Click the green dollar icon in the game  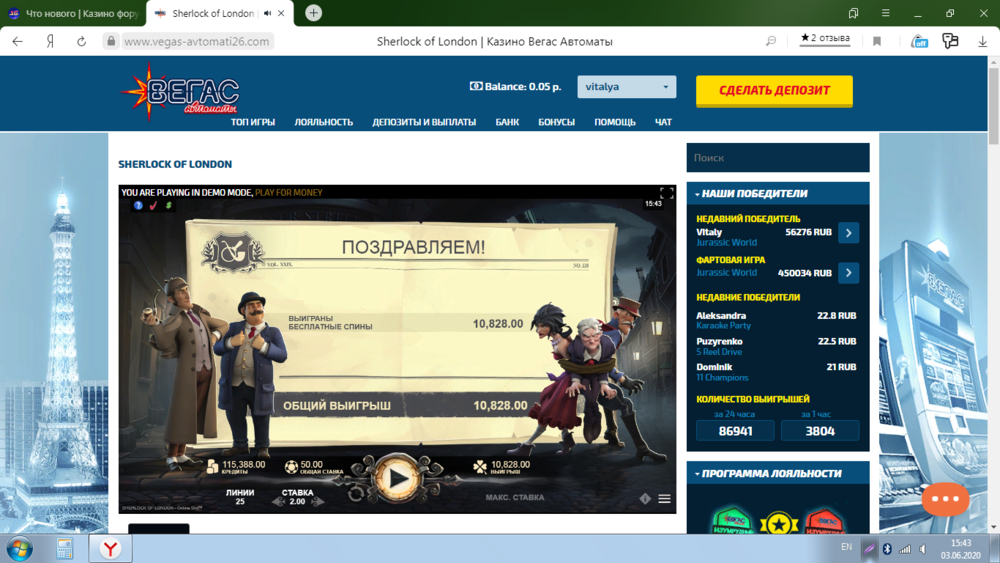168,205
